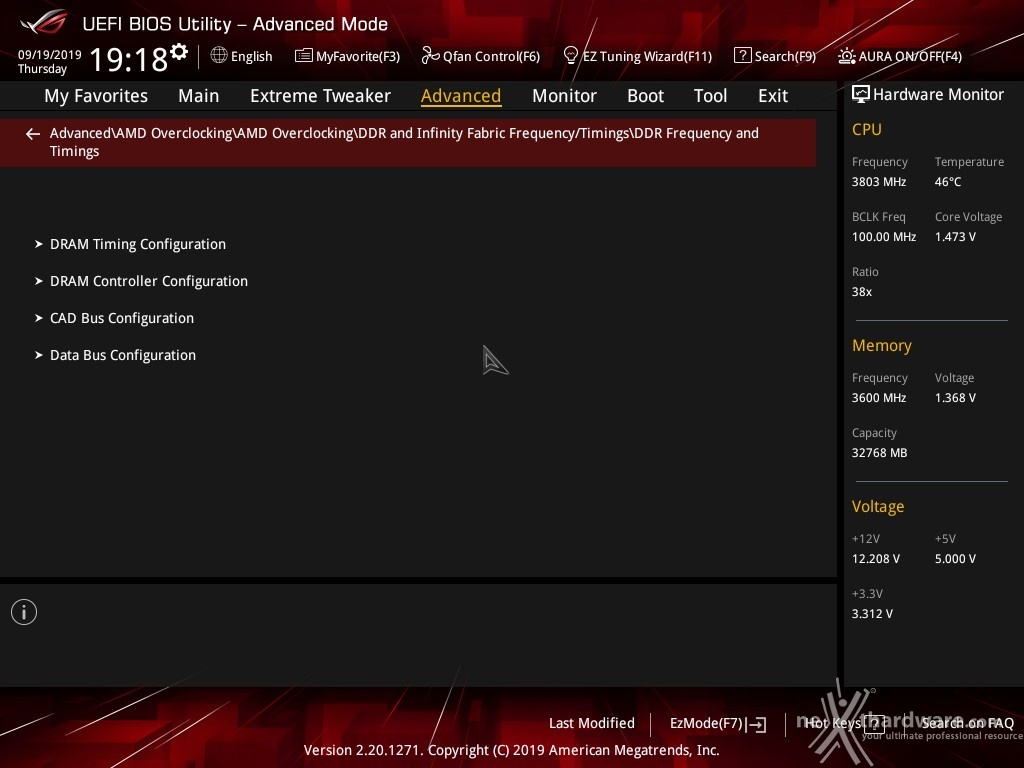The width and height of the screenshot is (1024, 768).
Task: Open CAD Bus Configuration submenu
Action: click(x=122, y=319)
